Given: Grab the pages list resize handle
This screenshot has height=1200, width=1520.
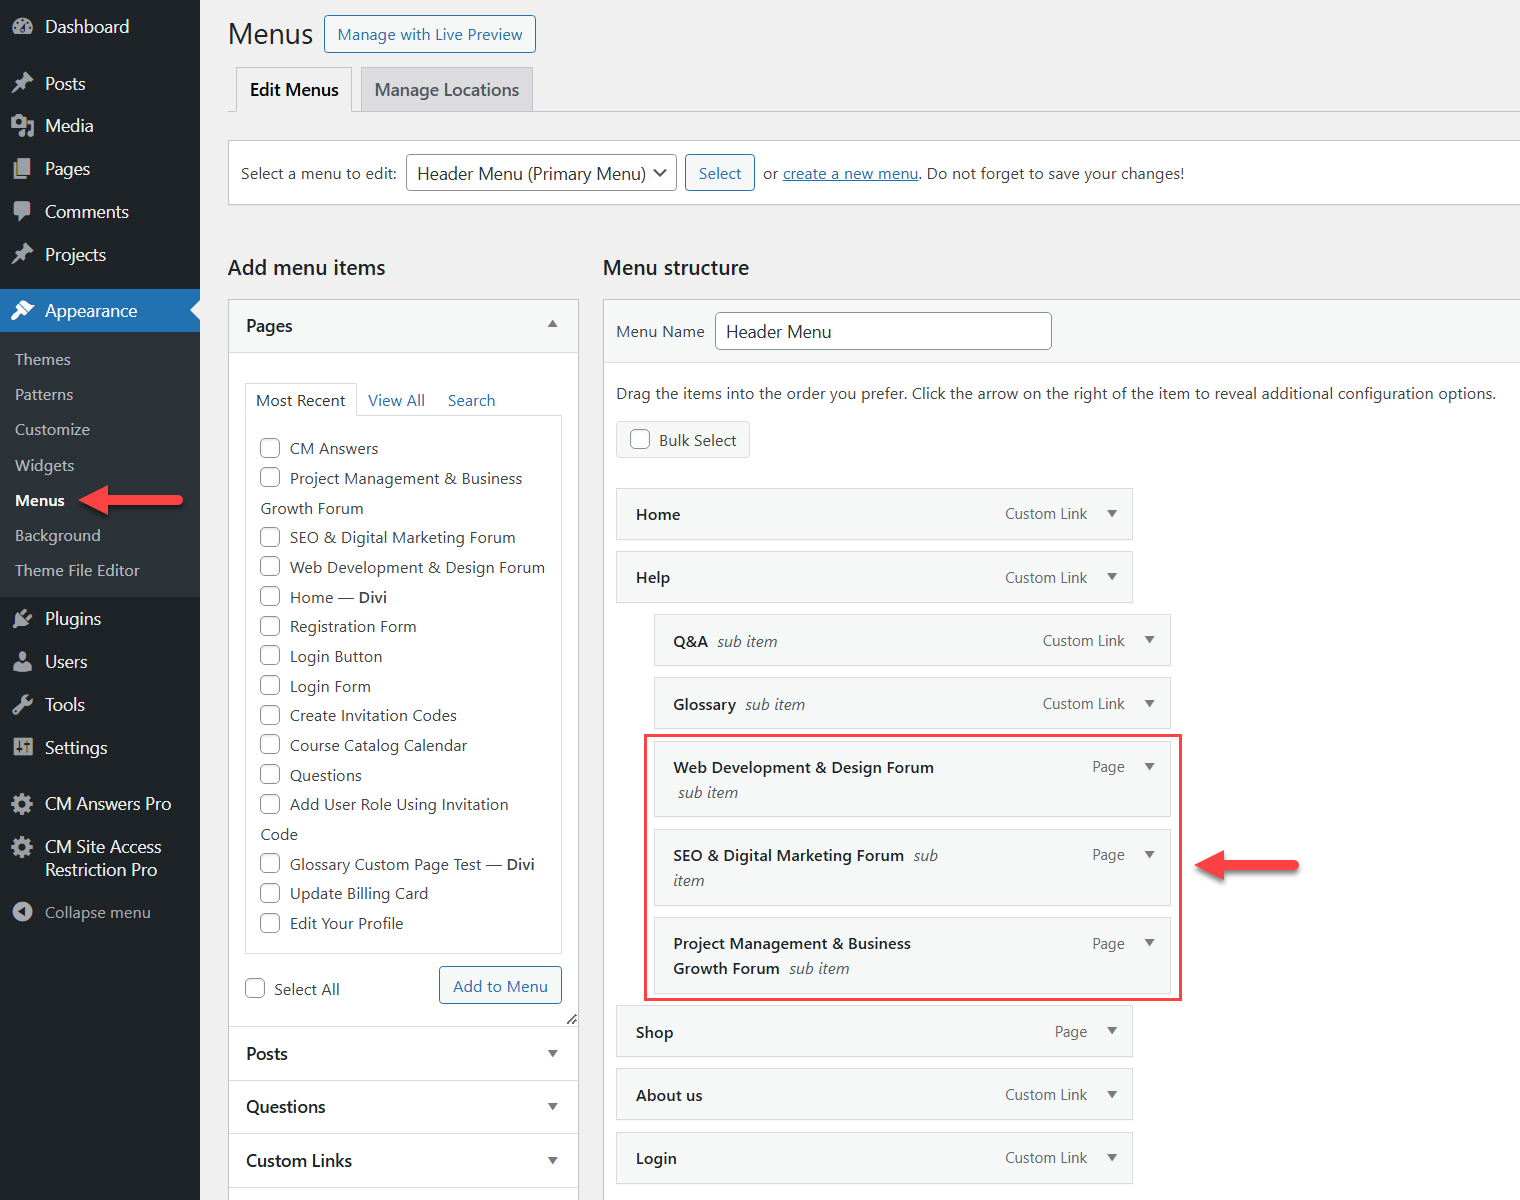Looking at the screenshot, I should click(572, 1019).
